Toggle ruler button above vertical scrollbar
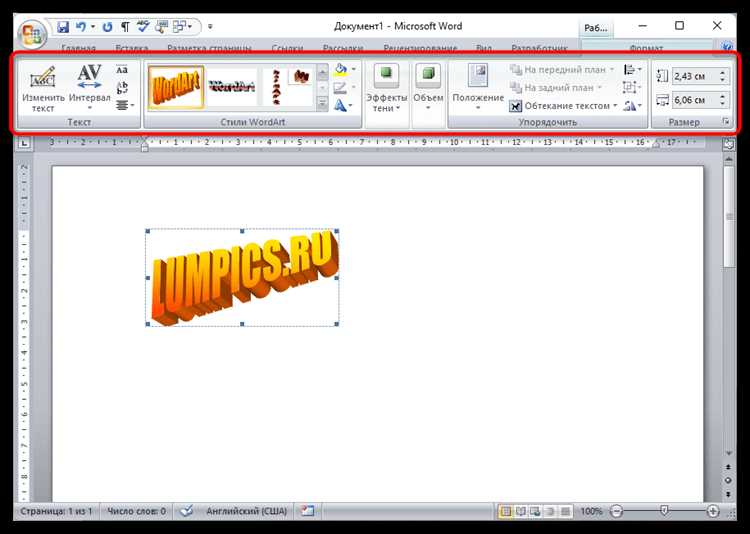The width and height of the screenshot is (750, 534). click(x=728, y=144)
